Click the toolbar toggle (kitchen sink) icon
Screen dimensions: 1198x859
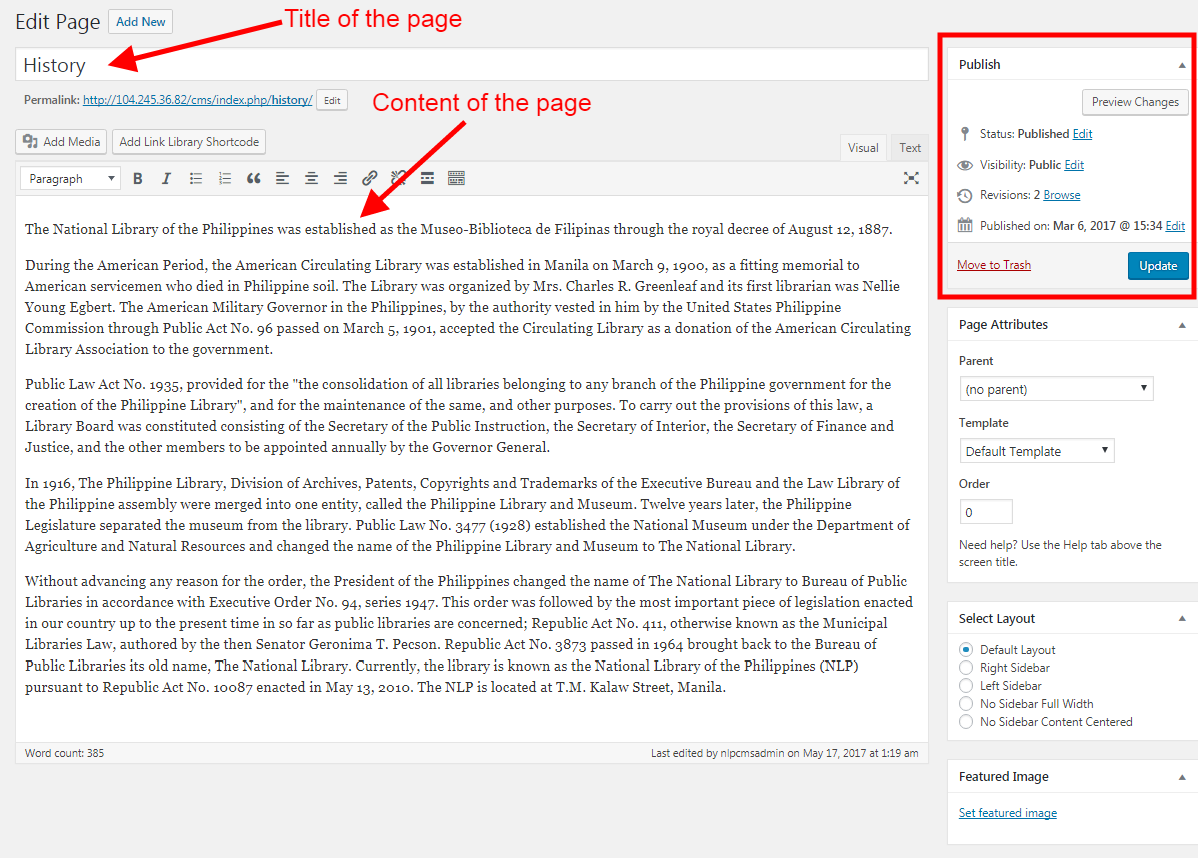coord(456,179)
